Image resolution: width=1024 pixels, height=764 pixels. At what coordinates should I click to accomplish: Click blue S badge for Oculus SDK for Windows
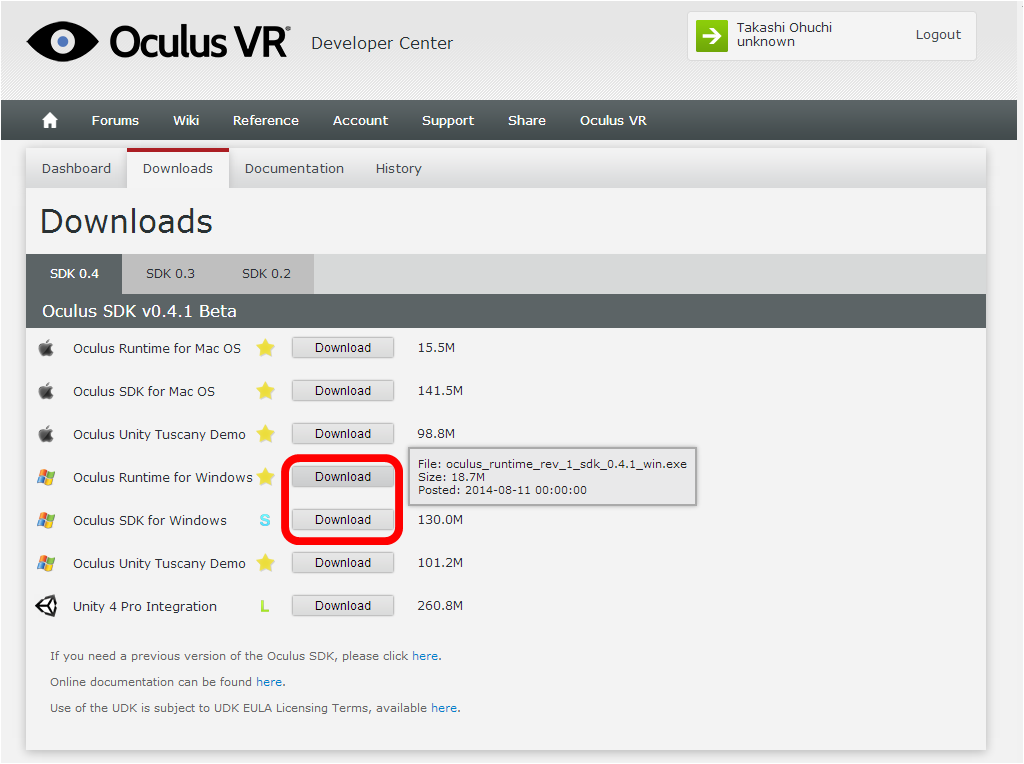pyautogui.click(x=264, y=520)
